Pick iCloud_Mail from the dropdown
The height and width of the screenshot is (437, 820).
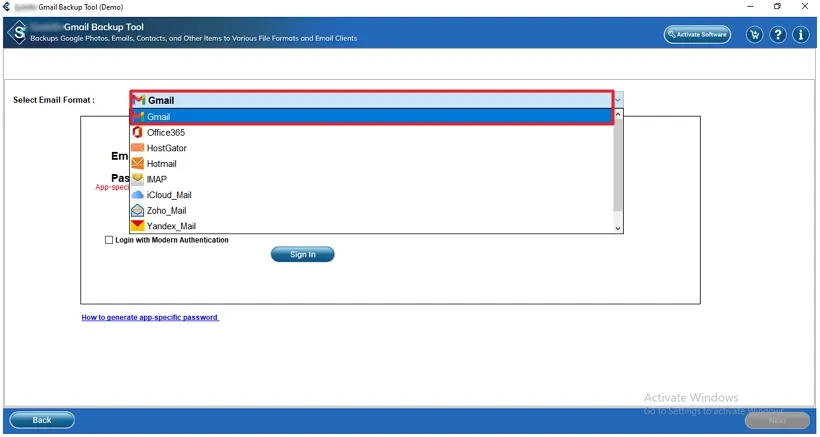tap(372, 195)
